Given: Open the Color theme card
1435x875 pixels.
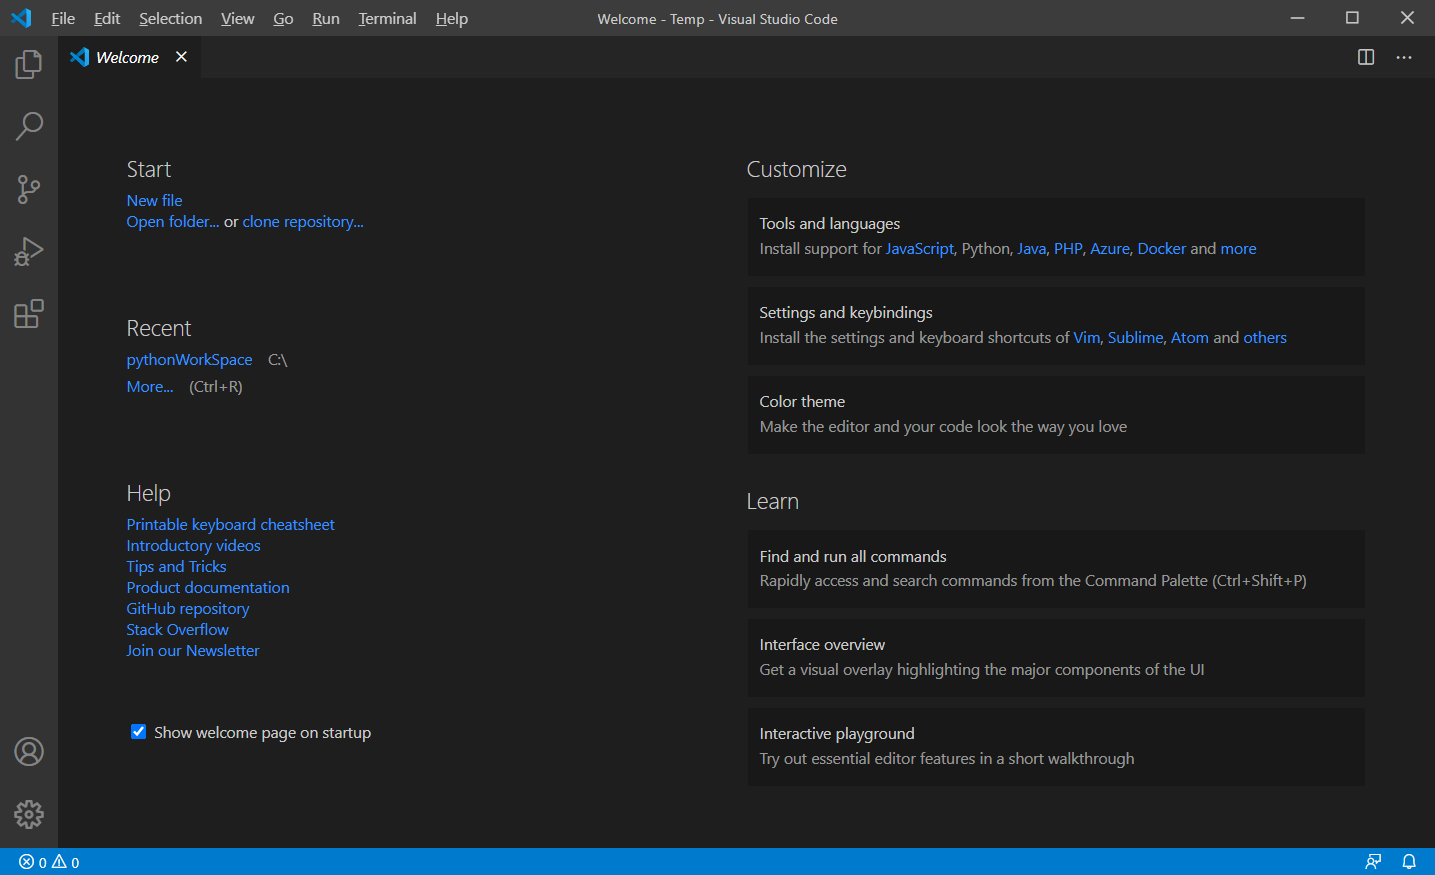Looking at the screenshot, I should coord(1056,414).
